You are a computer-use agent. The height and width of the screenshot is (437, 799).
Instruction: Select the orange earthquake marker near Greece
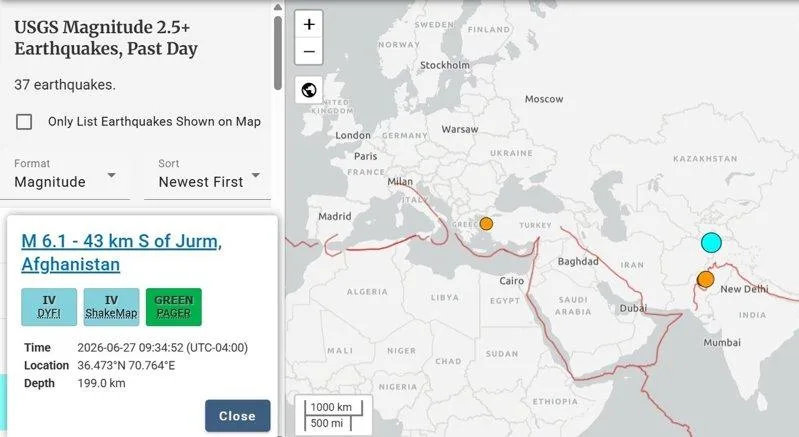[486, 224]
